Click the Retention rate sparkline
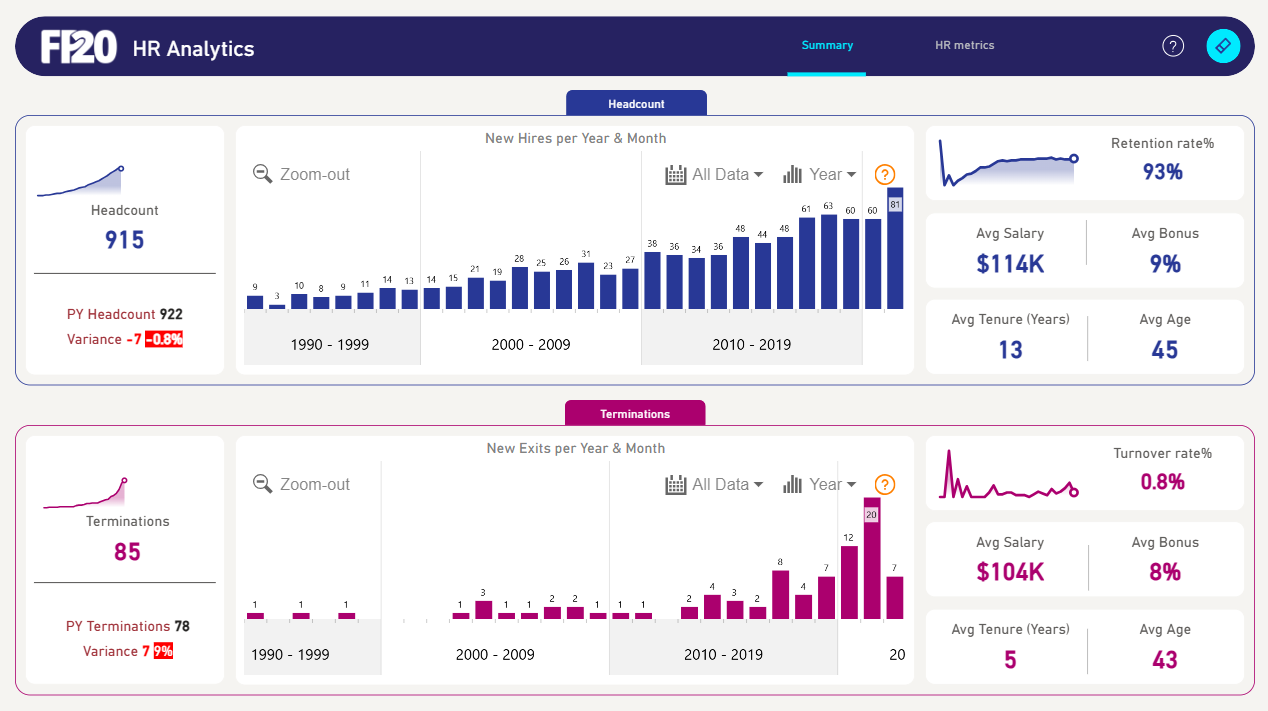This screenshot has width=1268, height=711. 1008,164
